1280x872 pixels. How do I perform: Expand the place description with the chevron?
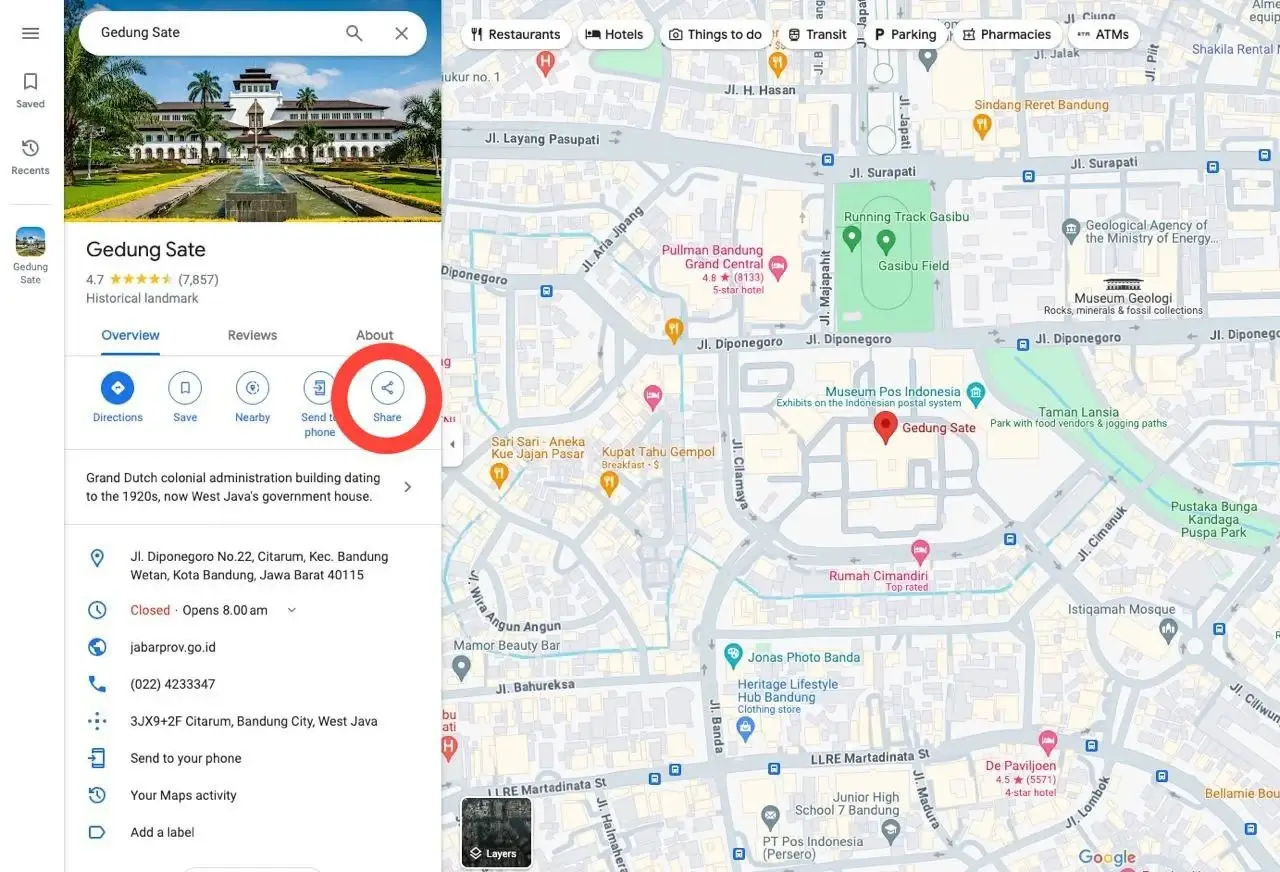click(407, 487)
